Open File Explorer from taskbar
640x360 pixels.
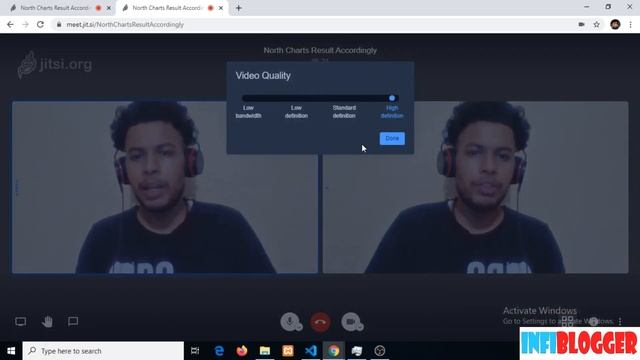(x=265, y=351)
